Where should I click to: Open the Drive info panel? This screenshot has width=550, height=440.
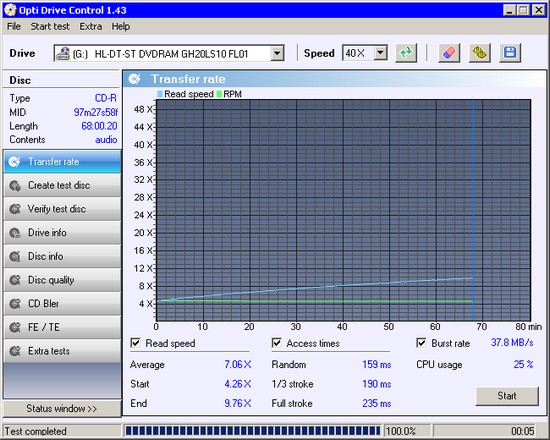pyautogui.click(x=62, y=233)
